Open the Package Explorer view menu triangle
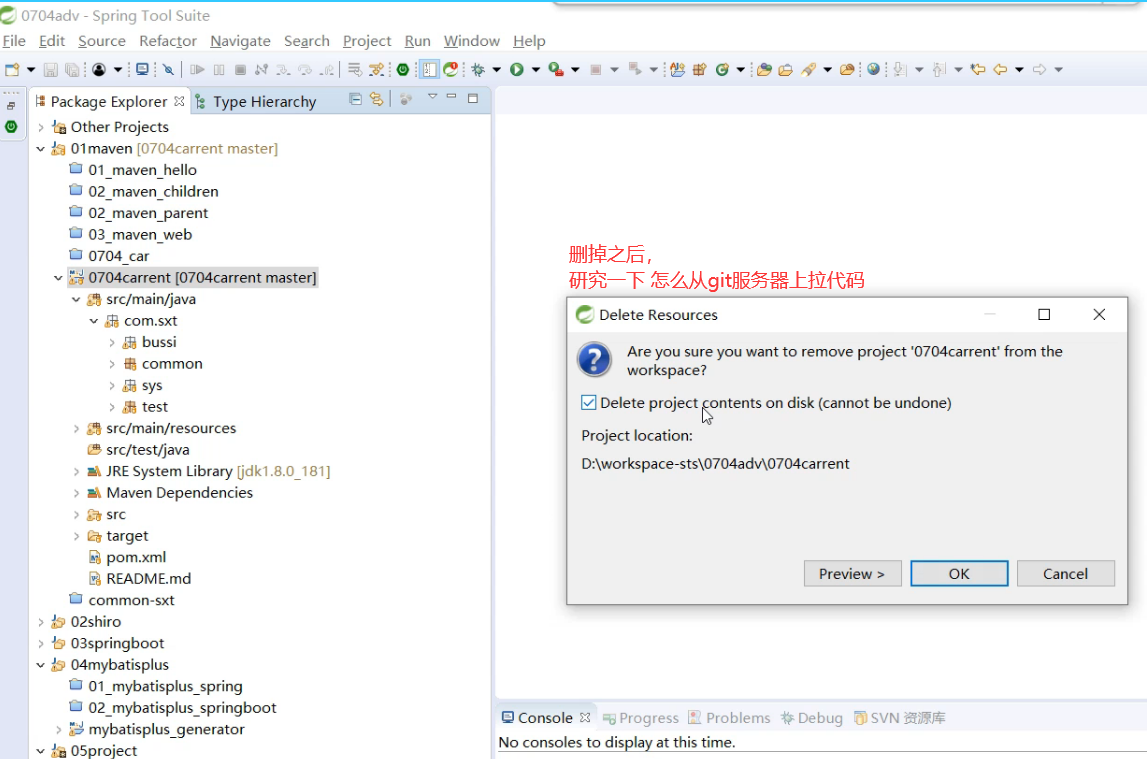 432,97
